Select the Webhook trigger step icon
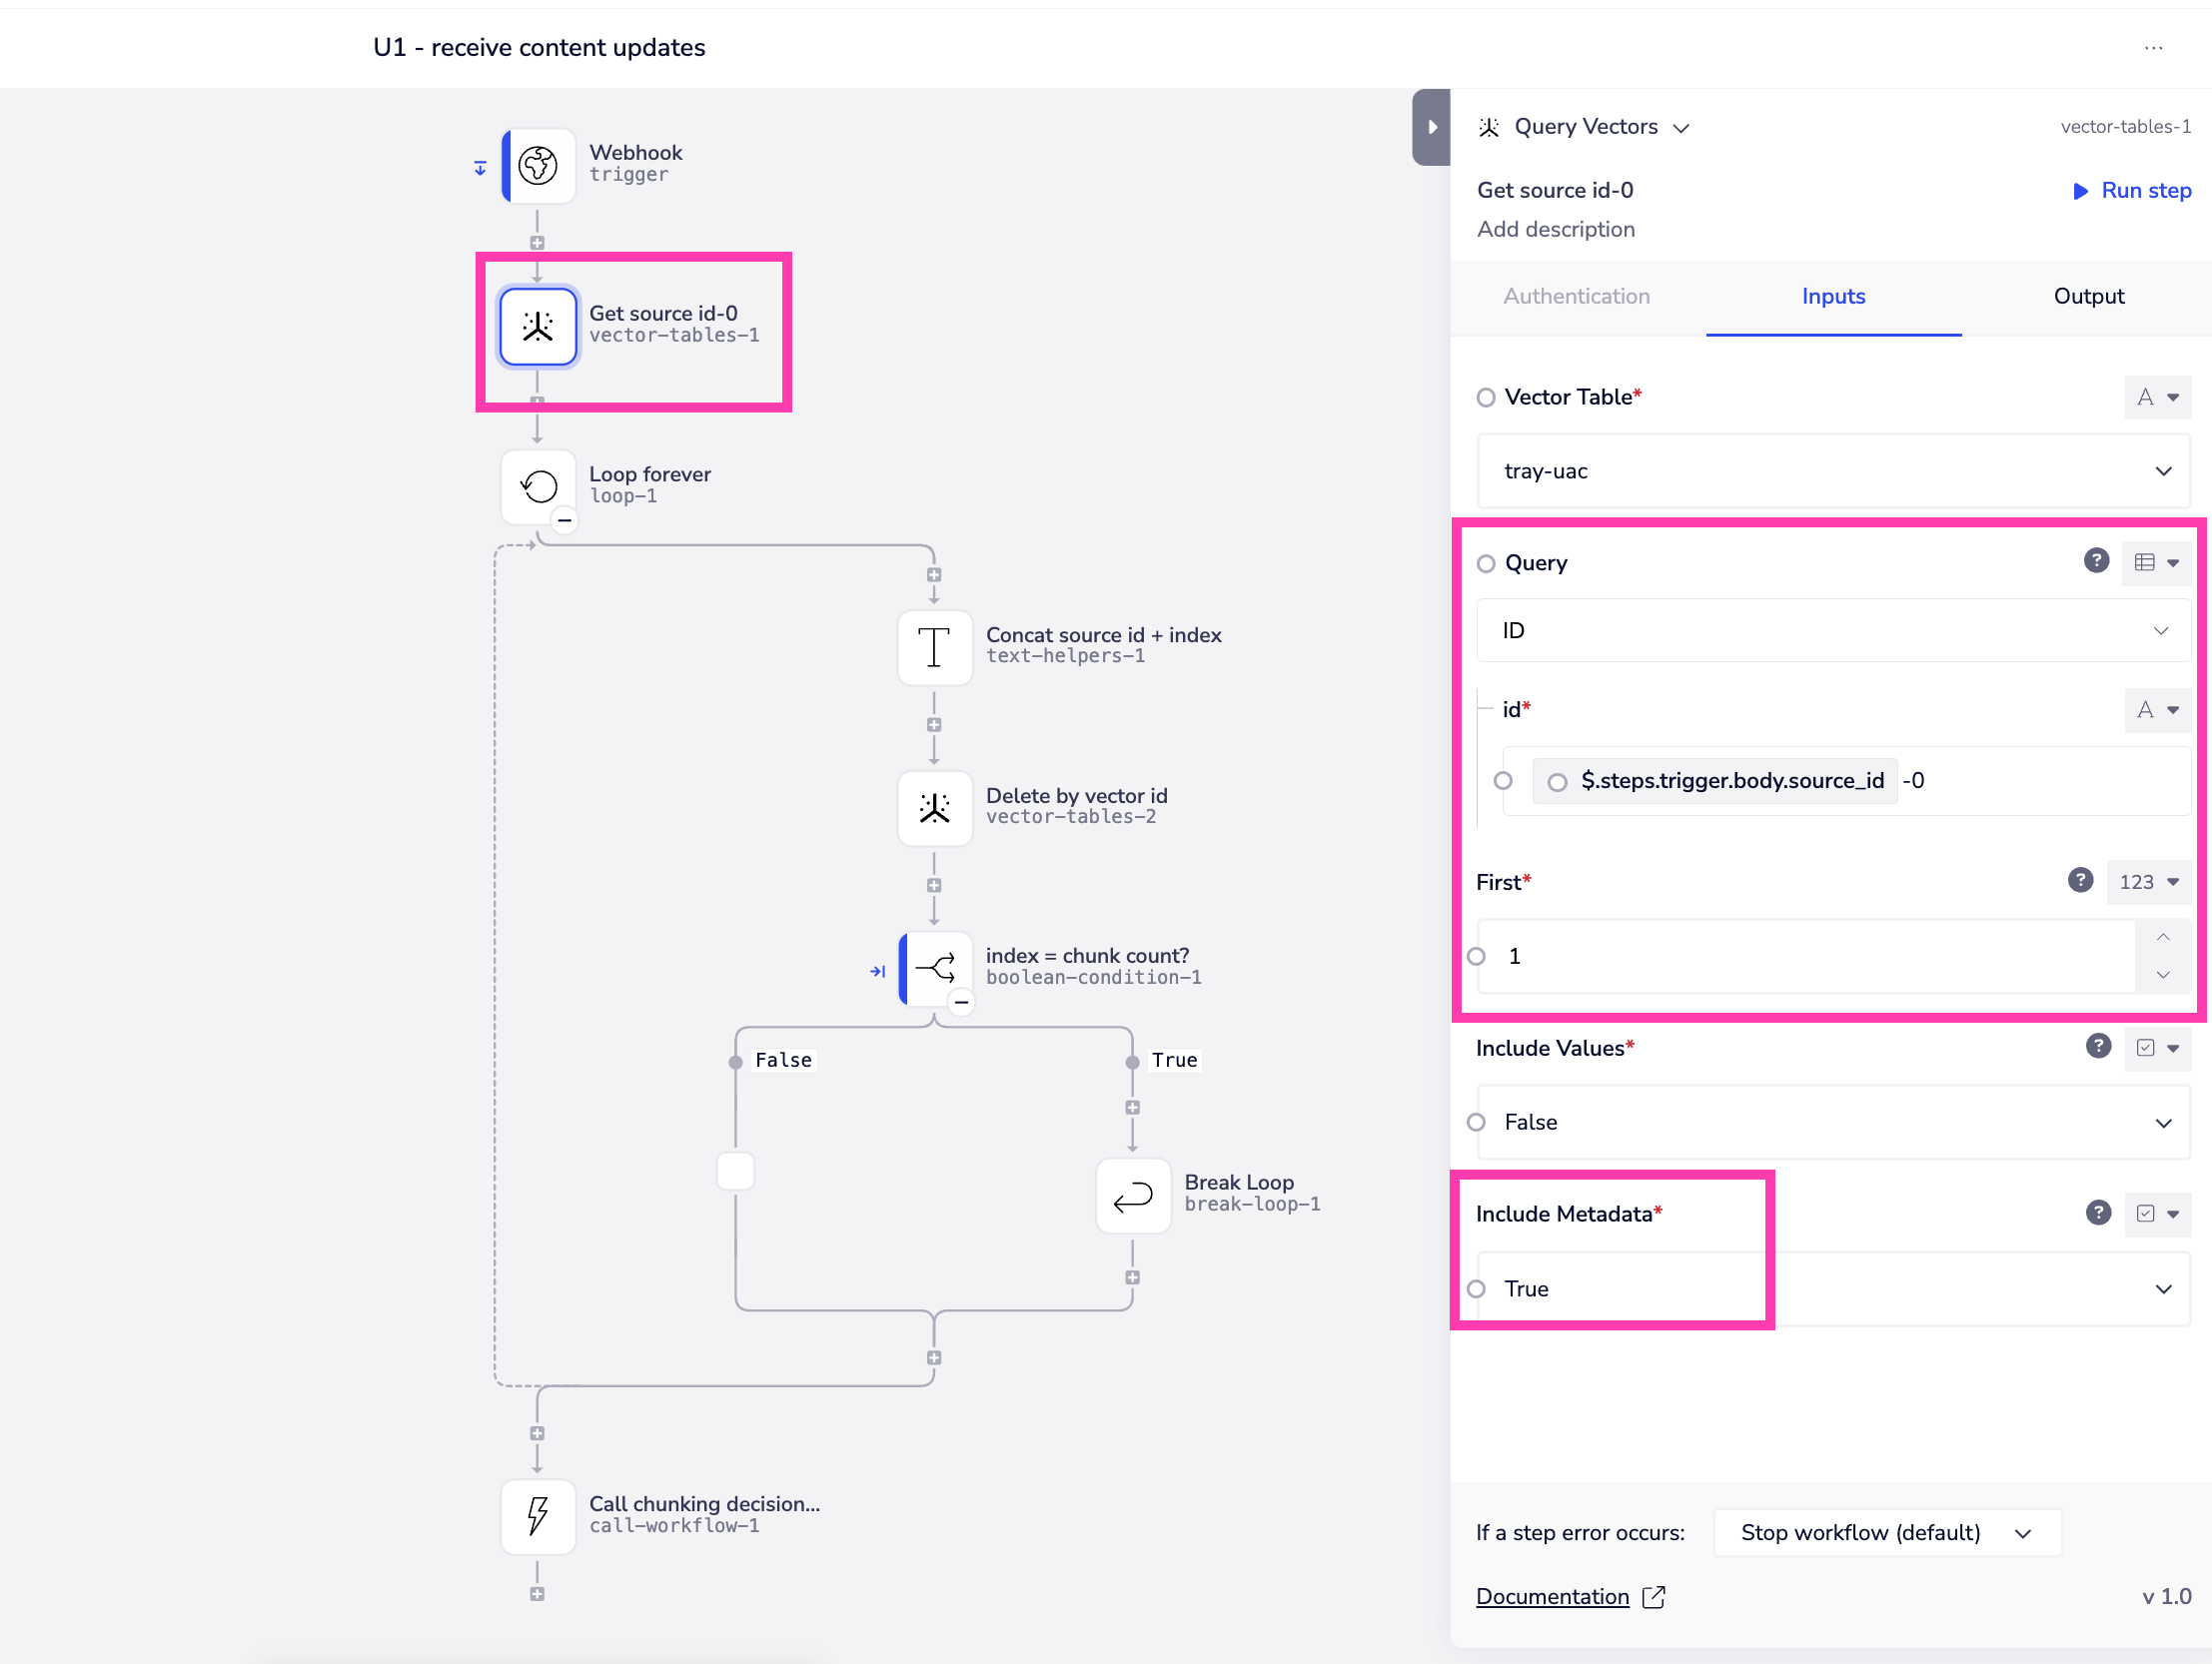Image resolution: width=2212 pixels, height=1664 pixels. click(x=538, y=165)
